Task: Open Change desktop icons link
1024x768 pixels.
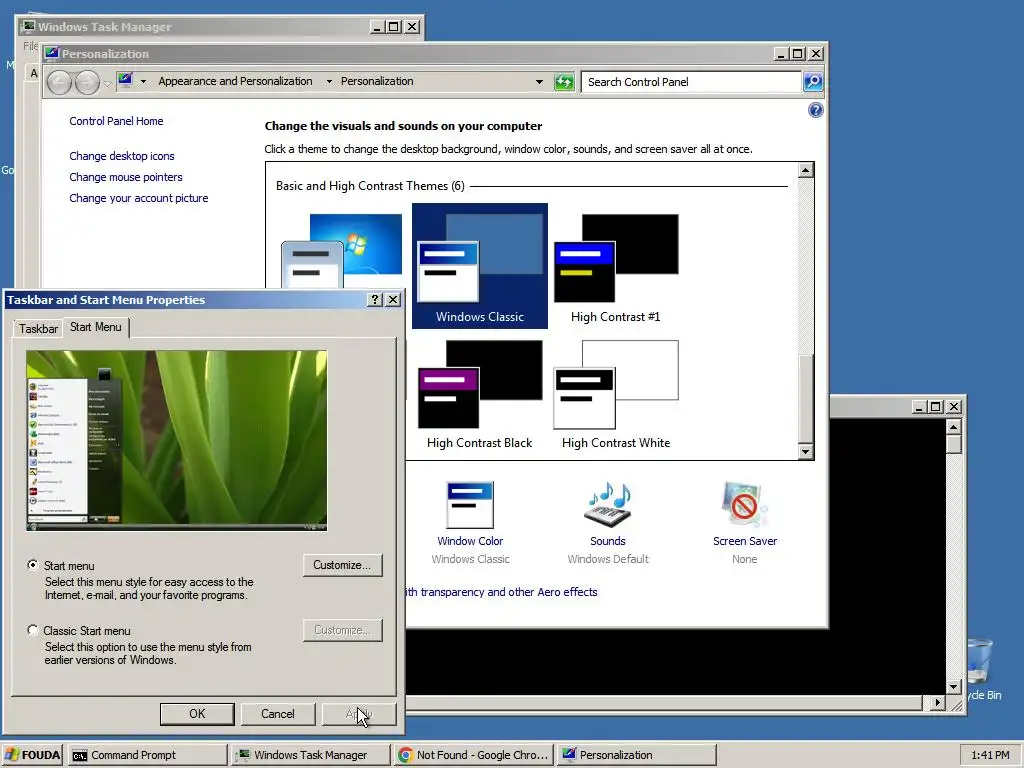Action: [x=121, y=156]
